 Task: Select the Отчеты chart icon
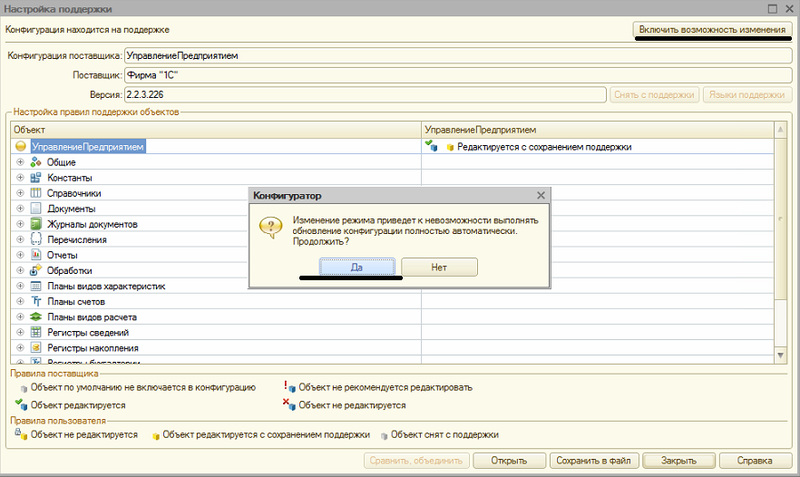click(x=36, y=255)
